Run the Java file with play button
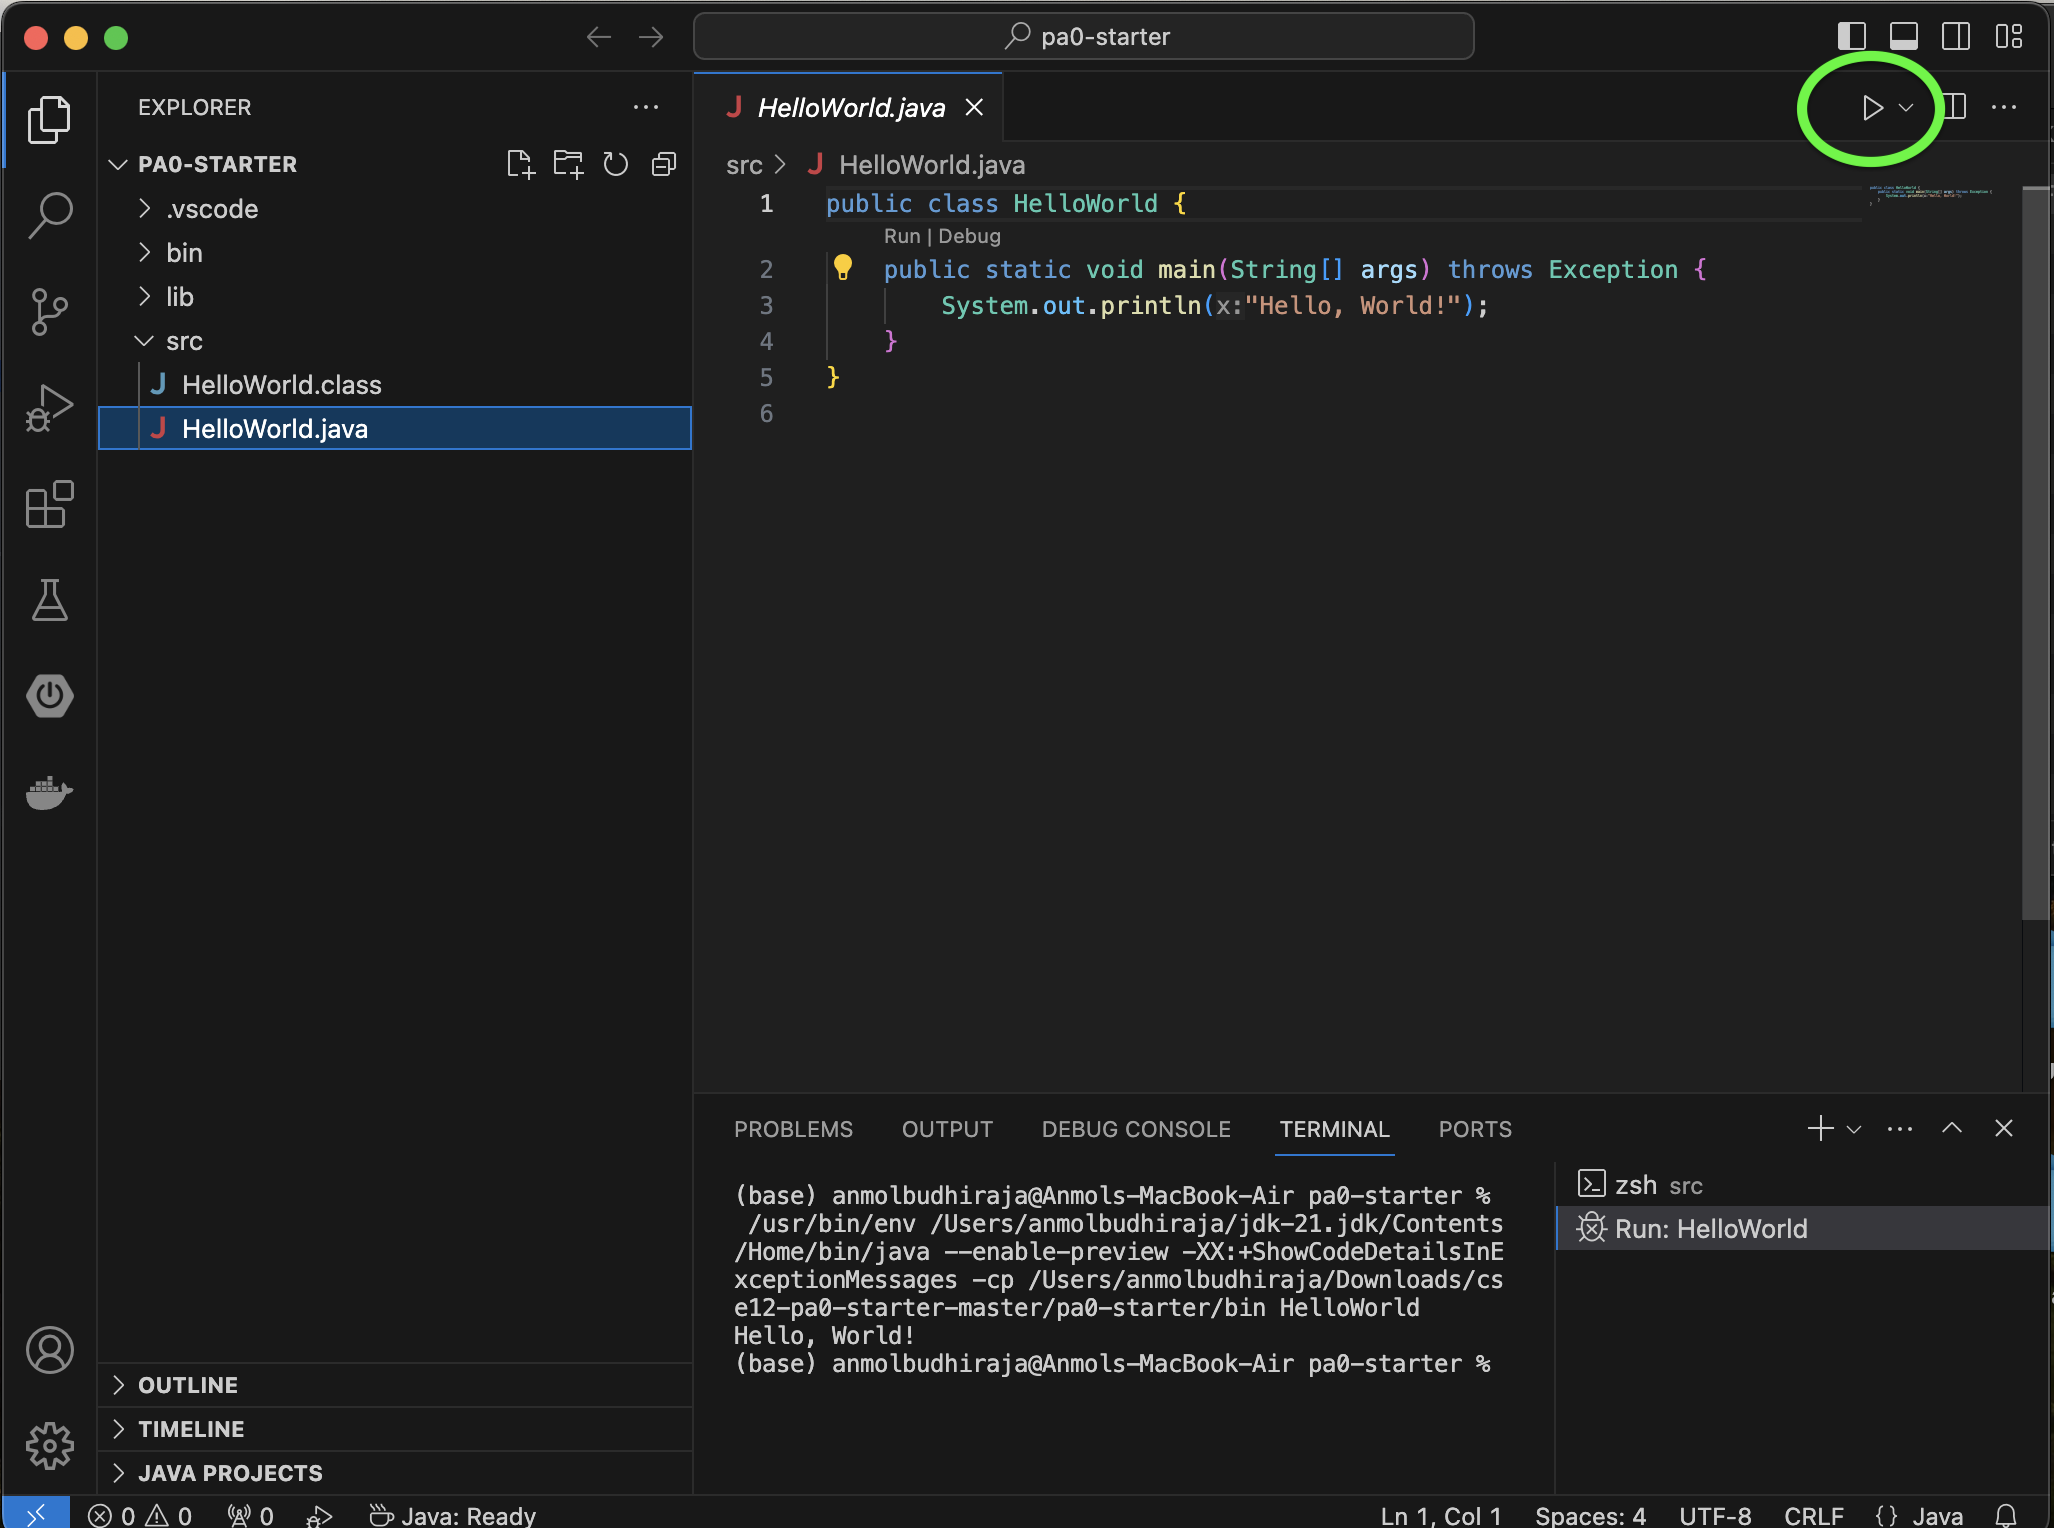Viewport: 2054px width, 1528px height. (1872, 108)
